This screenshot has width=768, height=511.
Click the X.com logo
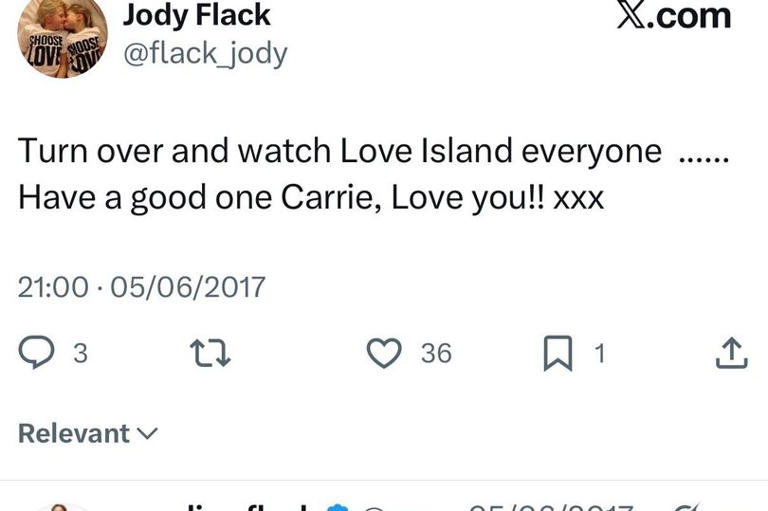[673, 16]
